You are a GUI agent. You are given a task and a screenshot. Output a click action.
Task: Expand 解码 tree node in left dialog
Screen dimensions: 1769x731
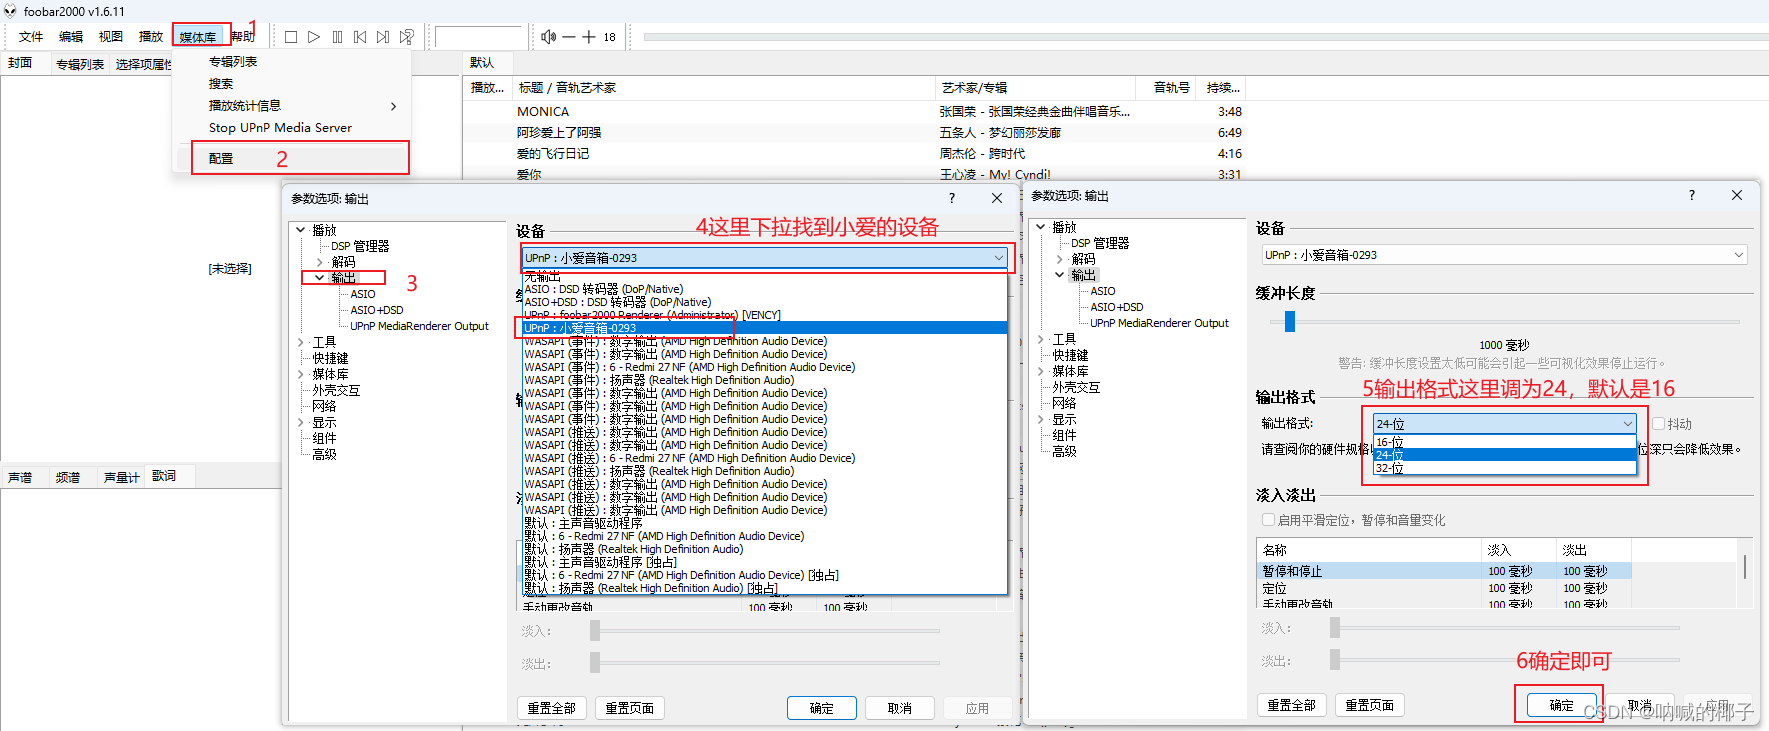point(320,262)
